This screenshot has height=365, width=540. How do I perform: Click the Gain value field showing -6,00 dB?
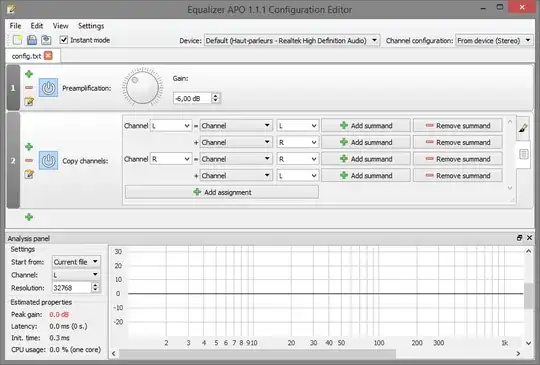[192, 98]
